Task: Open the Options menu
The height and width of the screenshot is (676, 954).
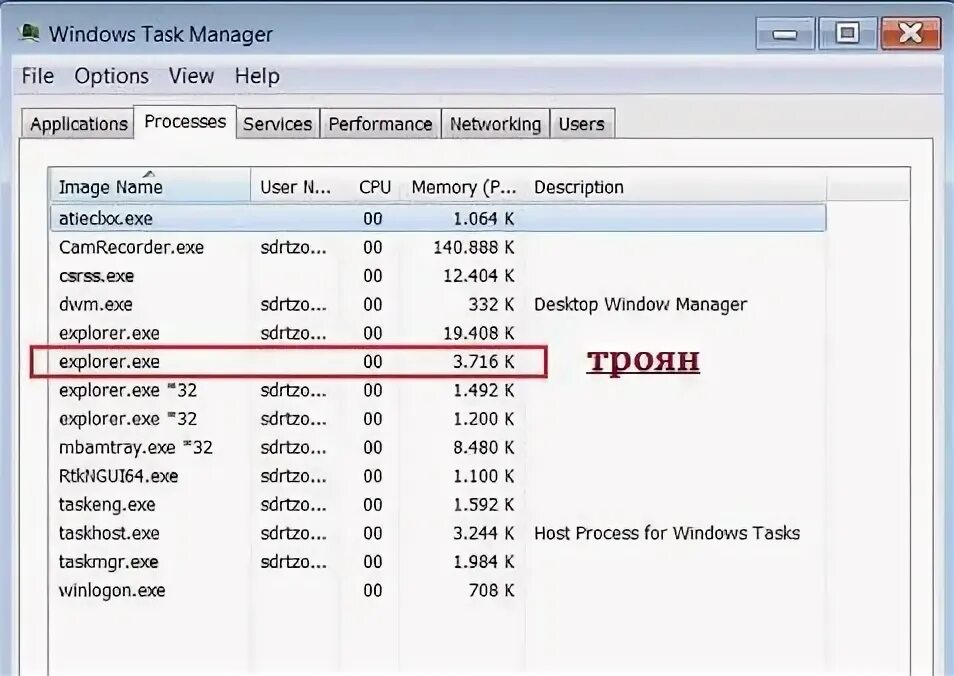Action: [x=111, y=76]
